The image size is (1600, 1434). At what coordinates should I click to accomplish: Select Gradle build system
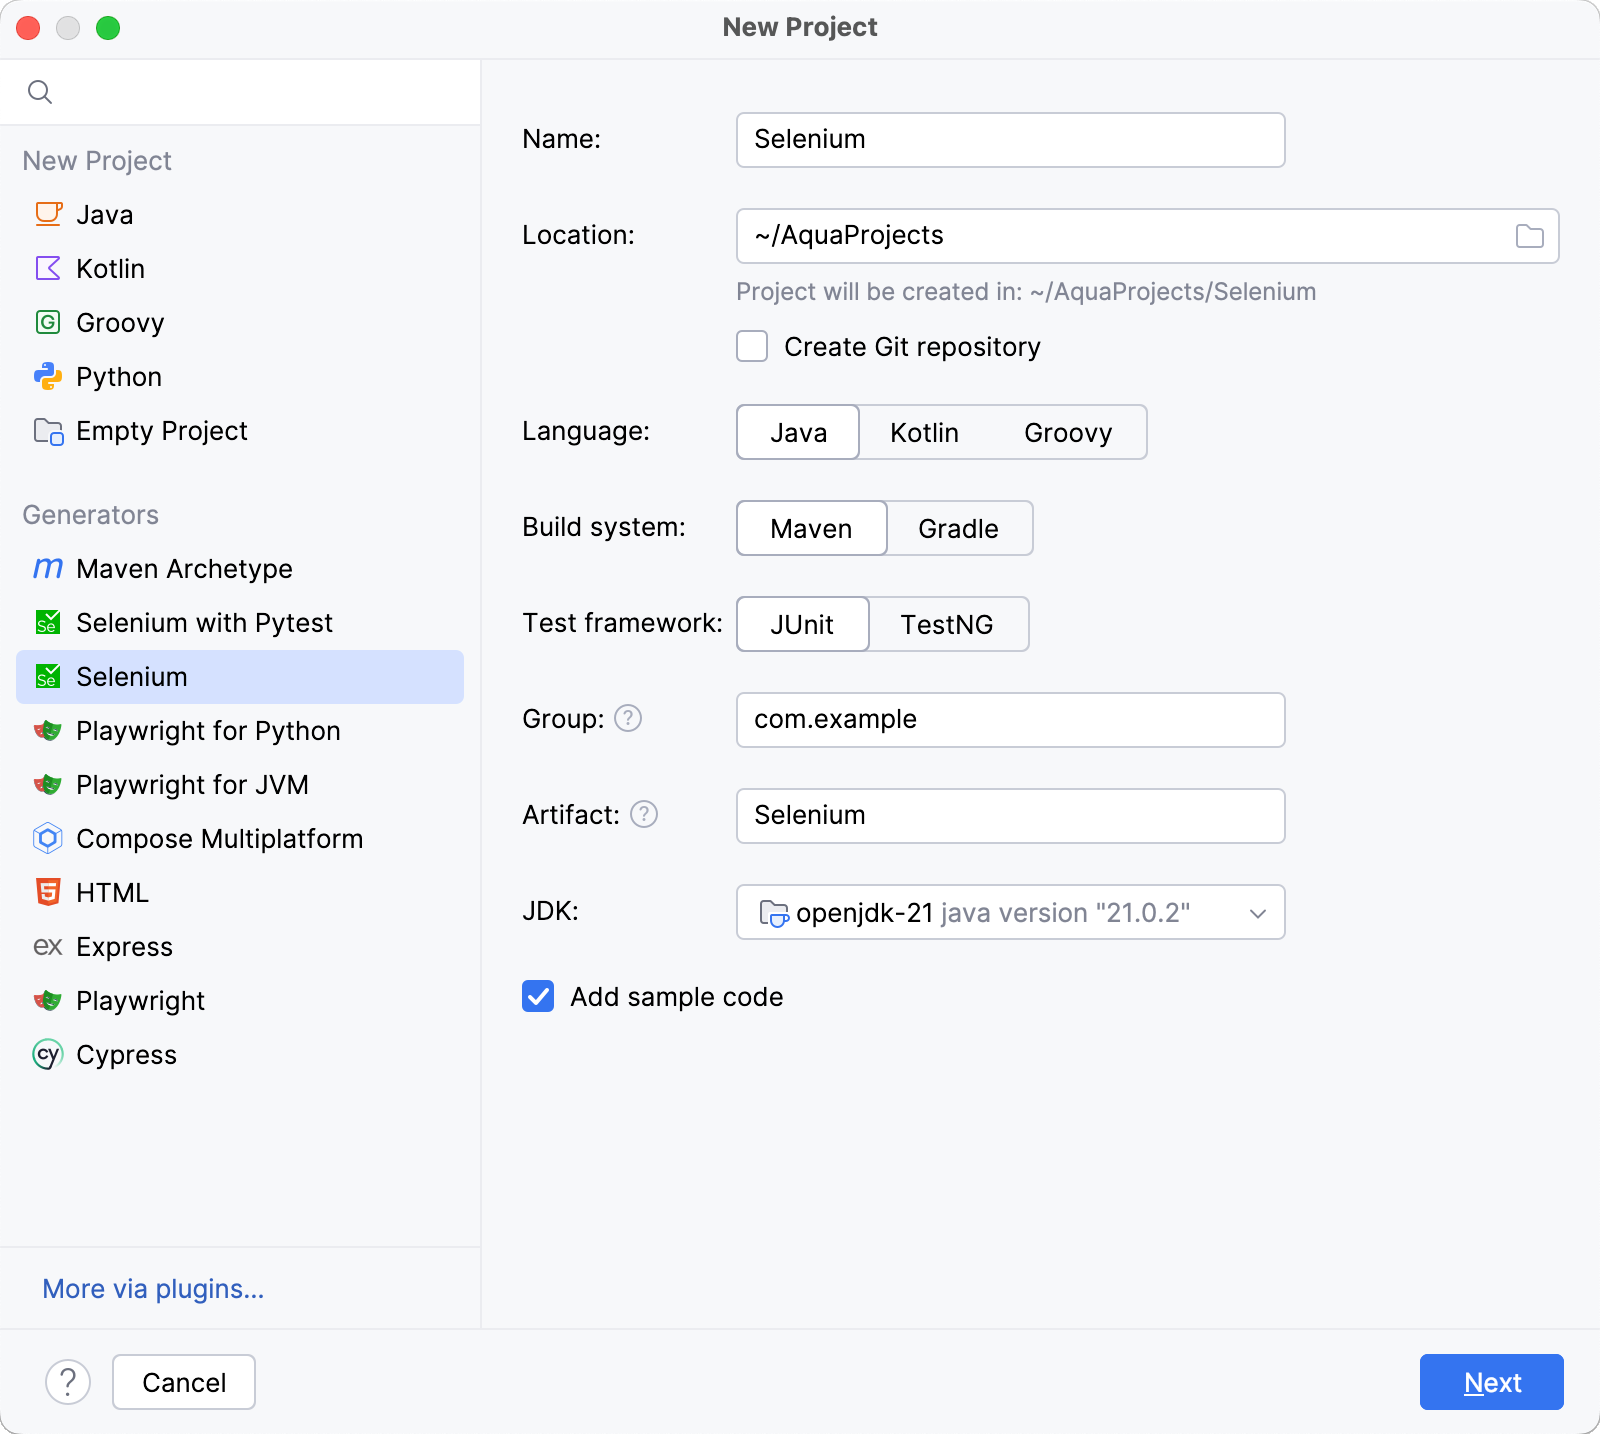click(x=958, y=528)
